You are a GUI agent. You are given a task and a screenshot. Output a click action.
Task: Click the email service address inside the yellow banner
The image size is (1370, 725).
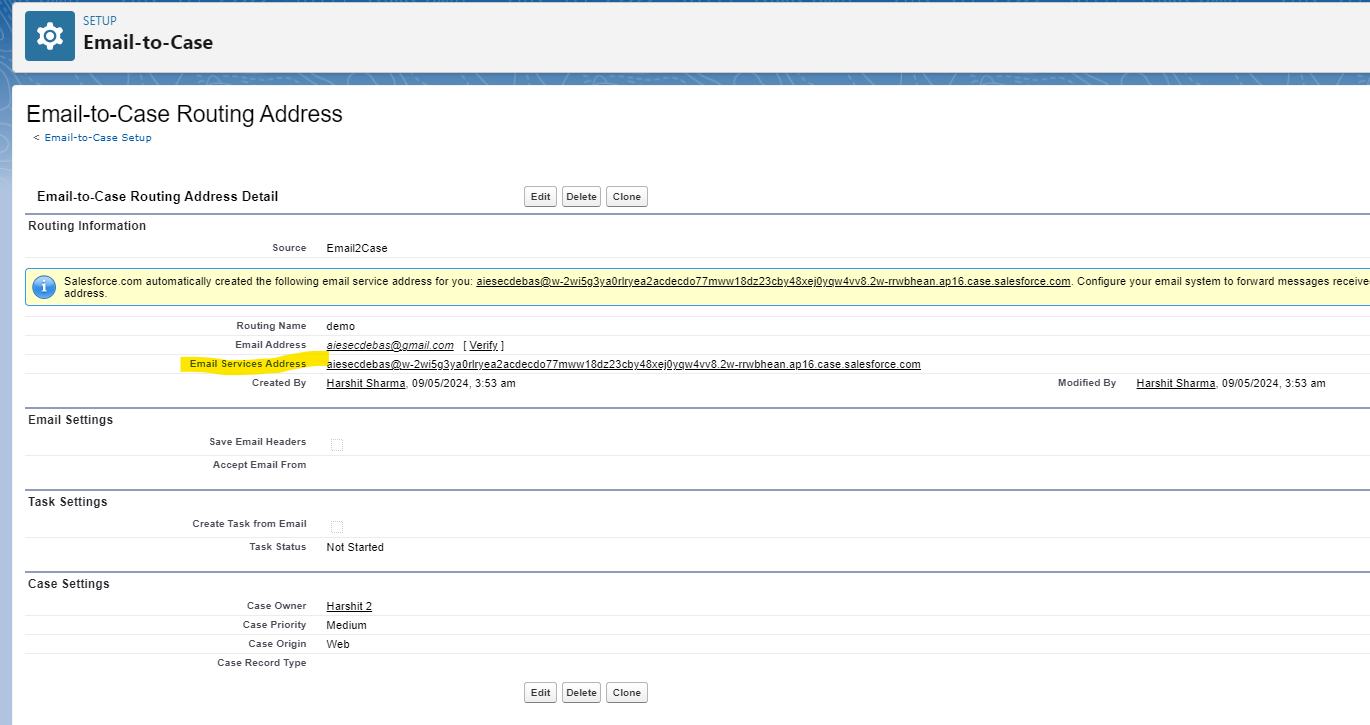pos(772,281)
